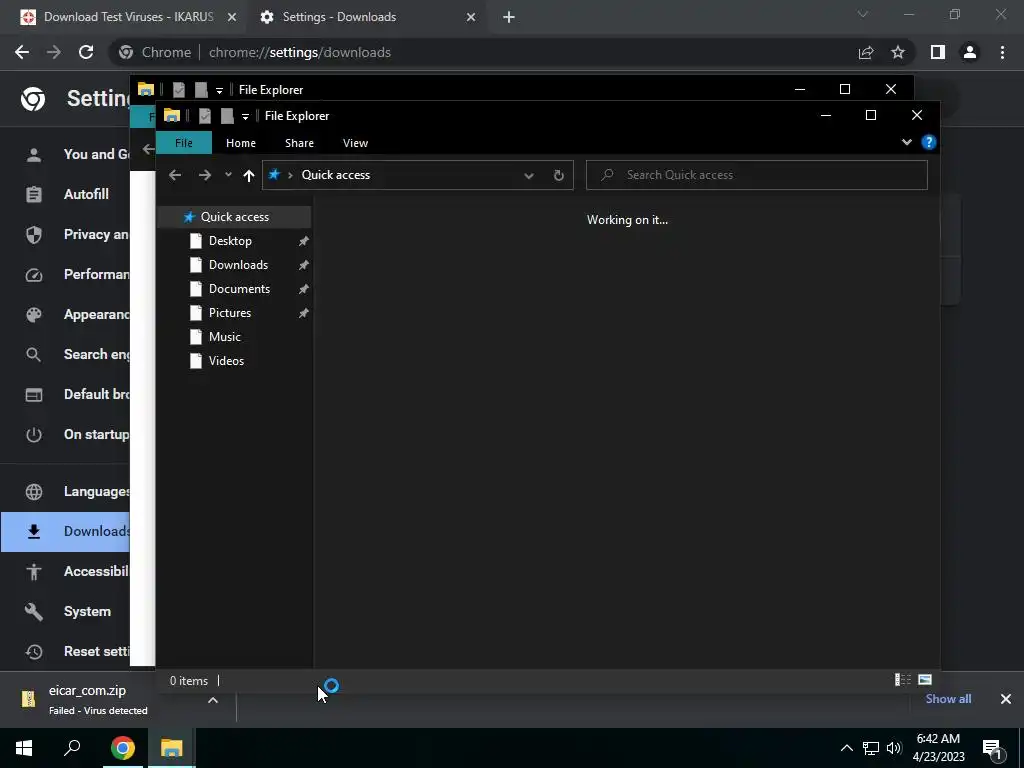Expand address bar history dropdown

529,175
